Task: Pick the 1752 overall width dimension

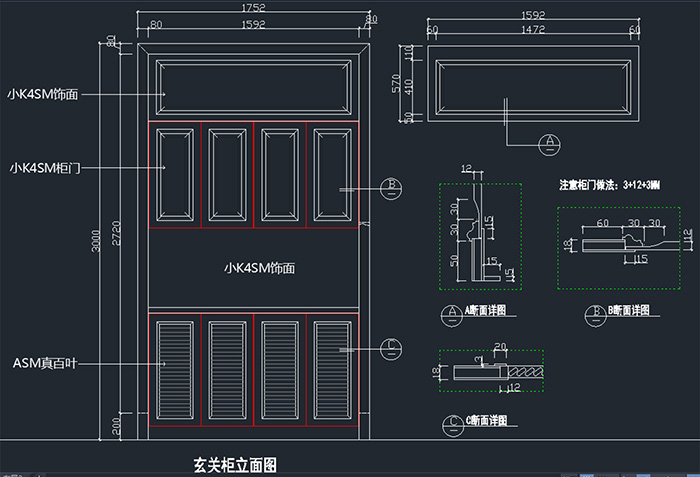Action: point(253,8)
